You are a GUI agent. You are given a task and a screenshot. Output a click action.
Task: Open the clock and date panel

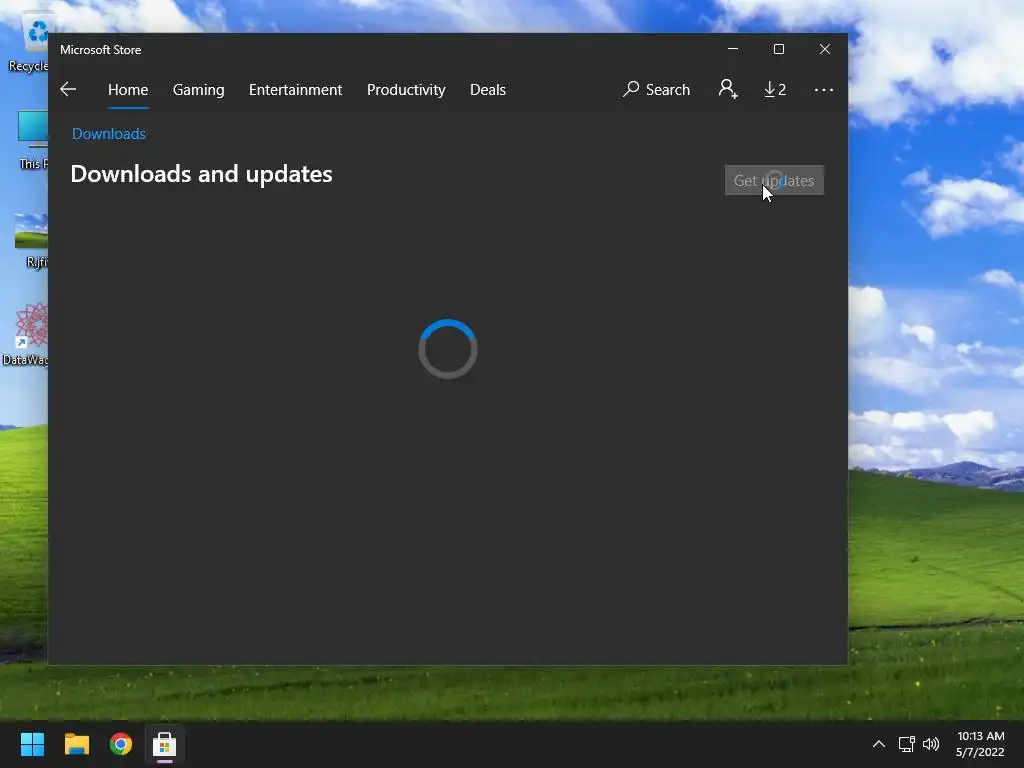point(980,744)
